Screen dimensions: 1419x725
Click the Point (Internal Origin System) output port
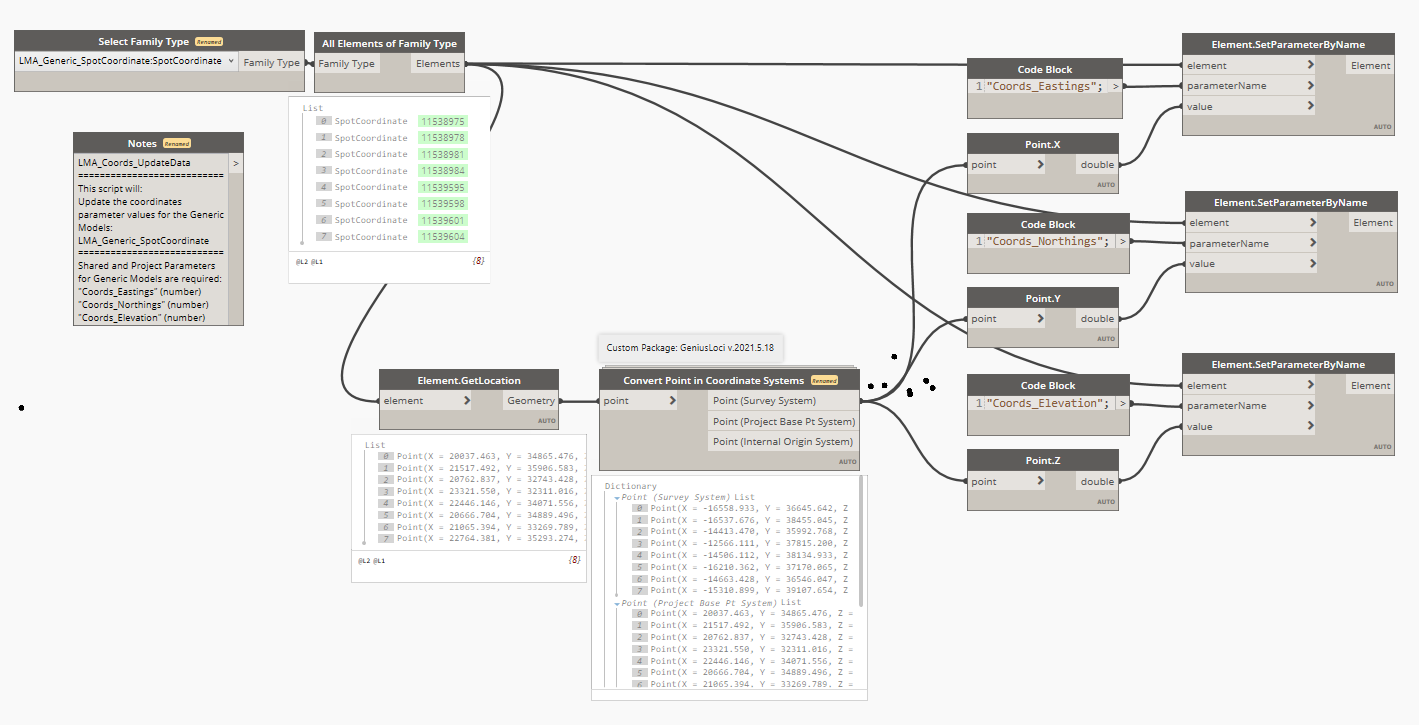pos(783,441)
